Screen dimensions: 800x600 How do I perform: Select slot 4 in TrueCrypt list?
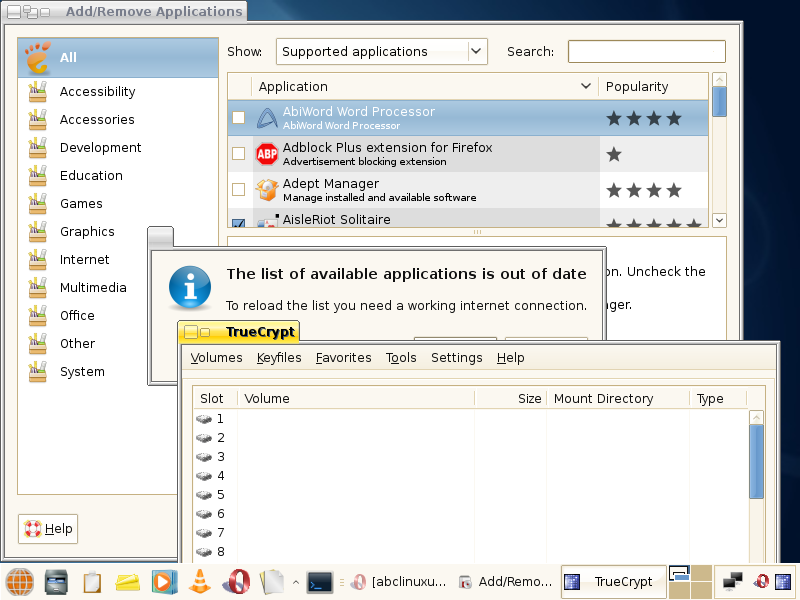pyautogui.click(x=470, y=476)
